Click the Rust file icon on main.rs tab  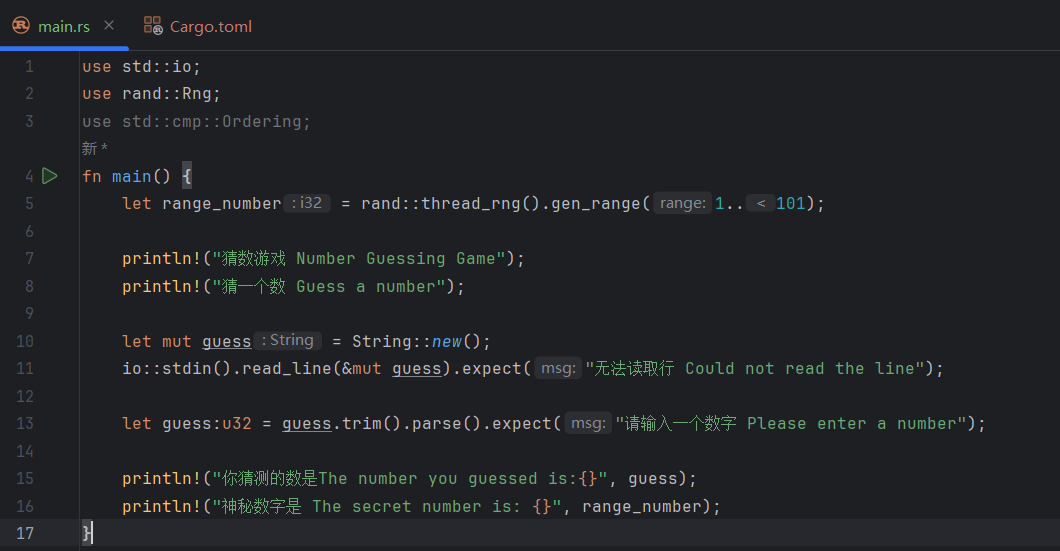tap(21, 26)
